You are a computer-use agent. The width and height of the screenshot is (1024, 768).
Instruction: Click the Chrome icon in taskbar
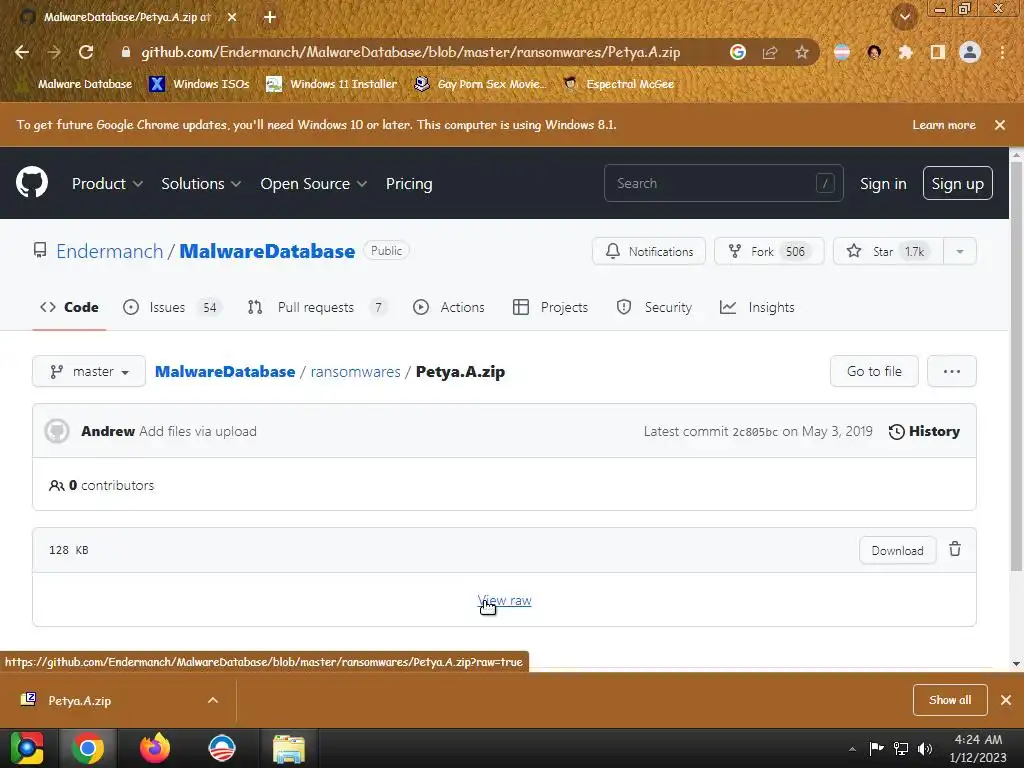(x=88, y=748)
